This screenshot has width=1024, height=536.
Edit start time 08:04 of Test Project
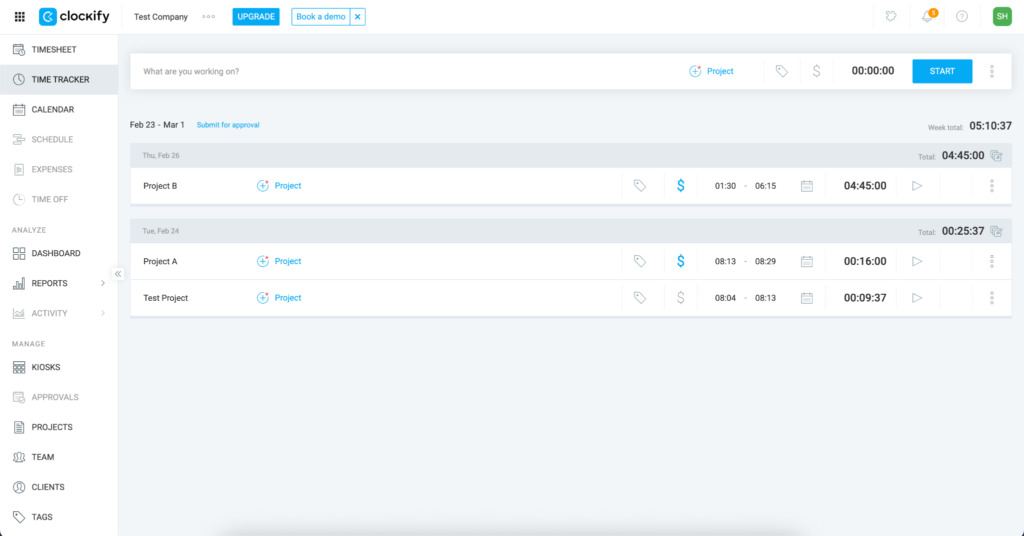[x=725, y=298]
